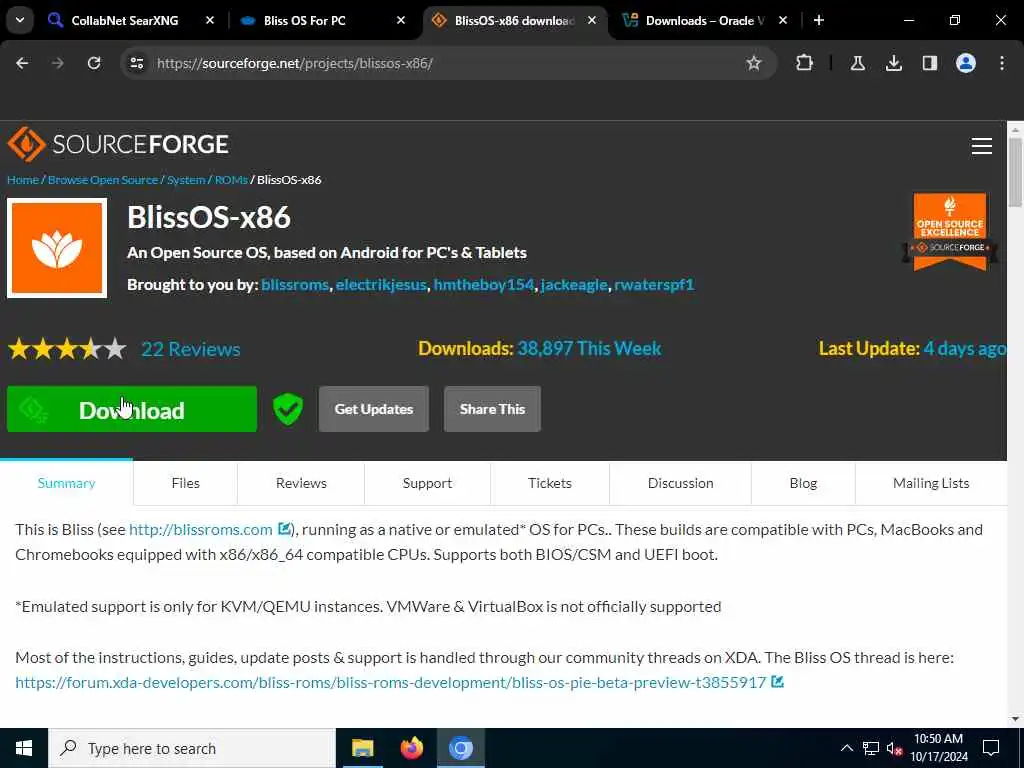Open File Explorer from the taskbar
This screenshot has width=1024, height=768.
(x=362, y=748)
